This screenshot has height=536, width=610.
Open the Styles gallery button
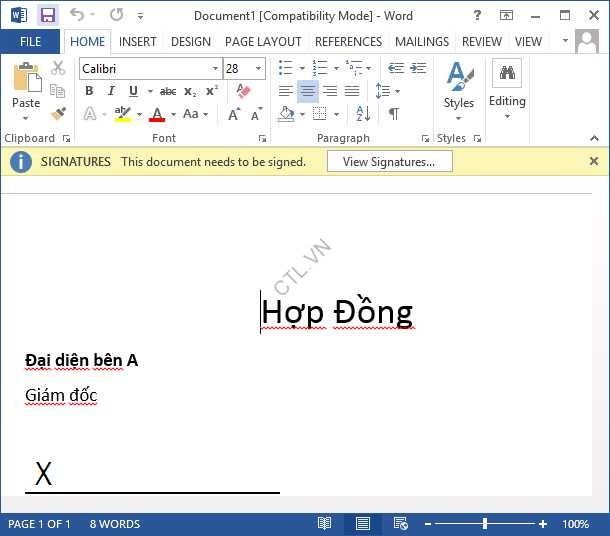pos(459,91)
